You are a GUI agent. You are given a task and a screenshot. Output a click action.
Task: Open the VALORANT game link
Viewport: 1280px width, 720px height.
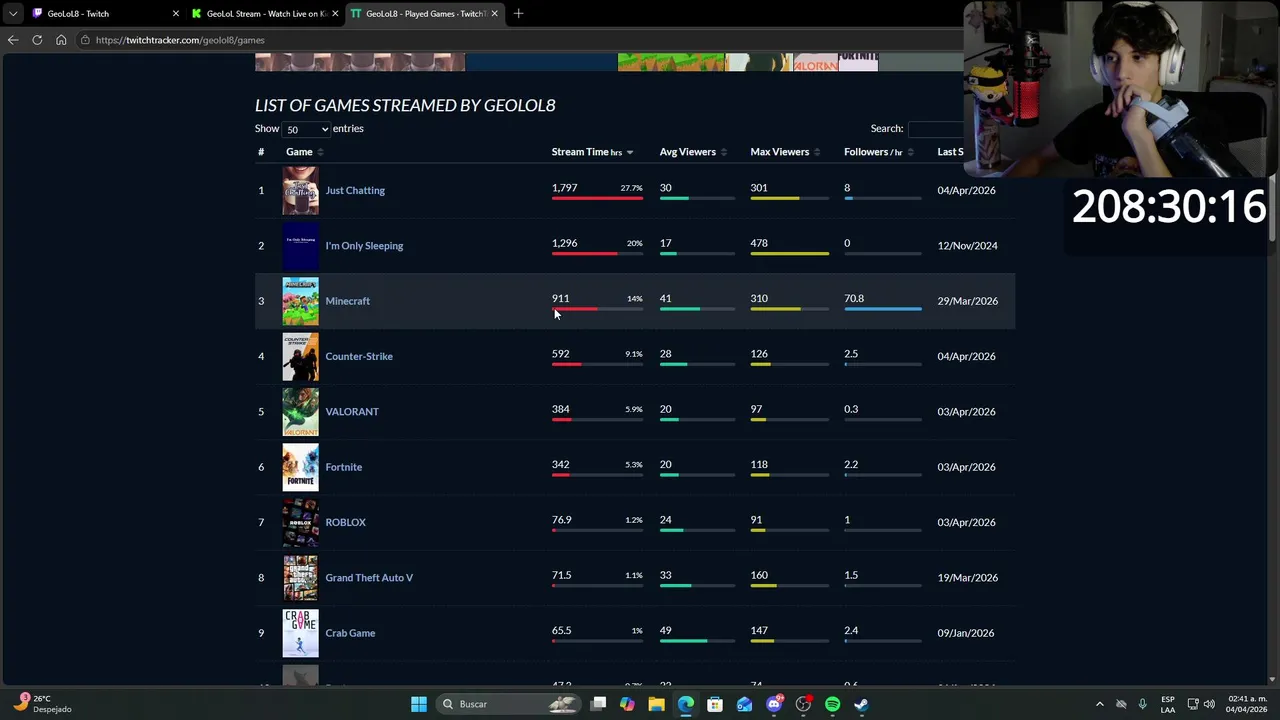coord(352,412)
